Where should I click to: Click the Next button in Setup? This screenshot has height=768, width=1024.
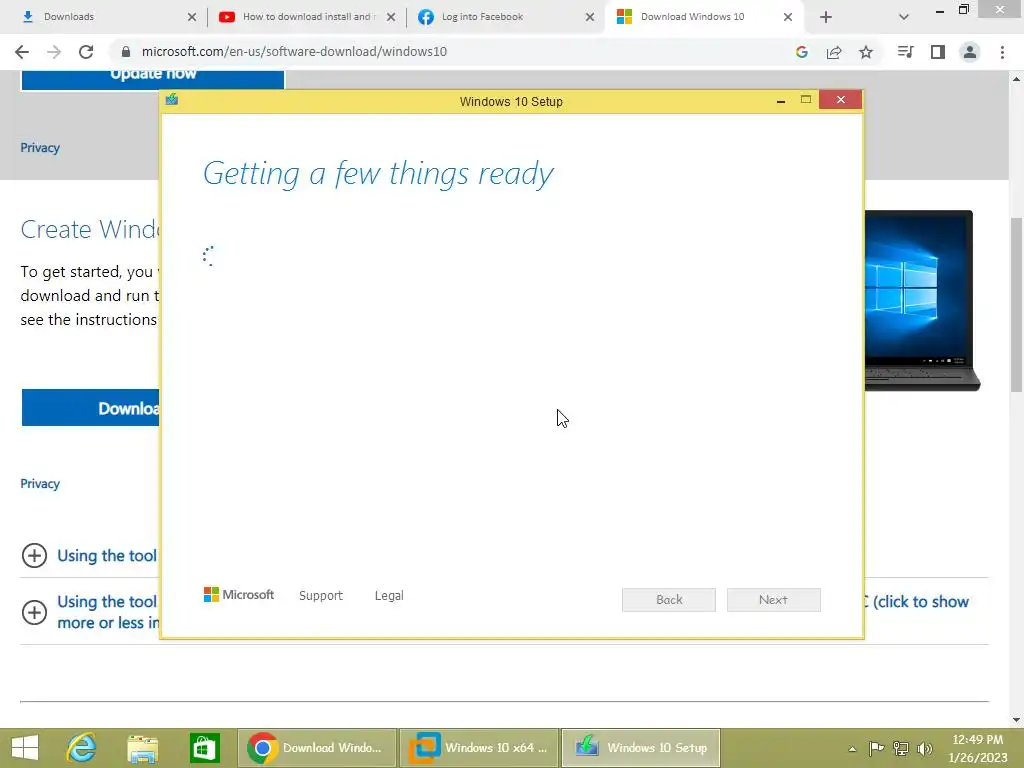(x=773, y=600)
